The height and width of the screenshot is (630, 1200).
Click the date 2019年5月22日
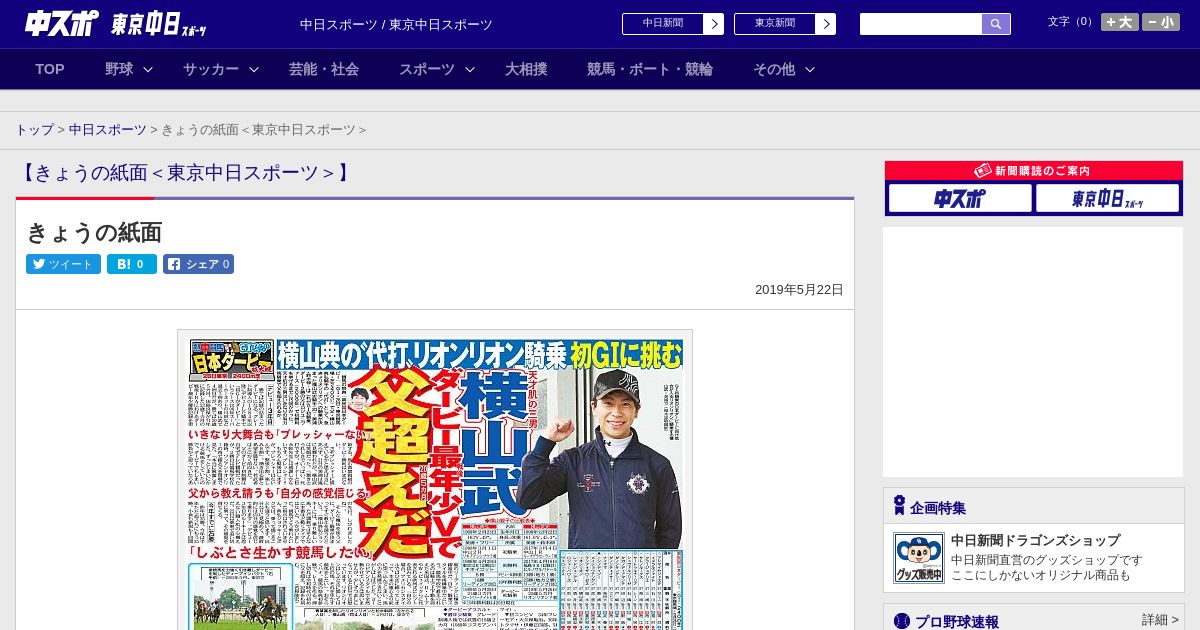799,290
